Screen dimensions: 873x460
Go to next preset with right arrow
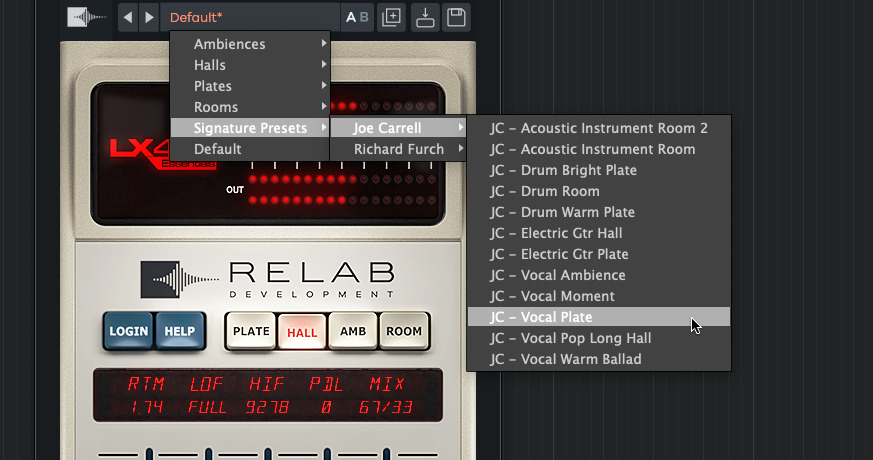[x=149, y=18]
